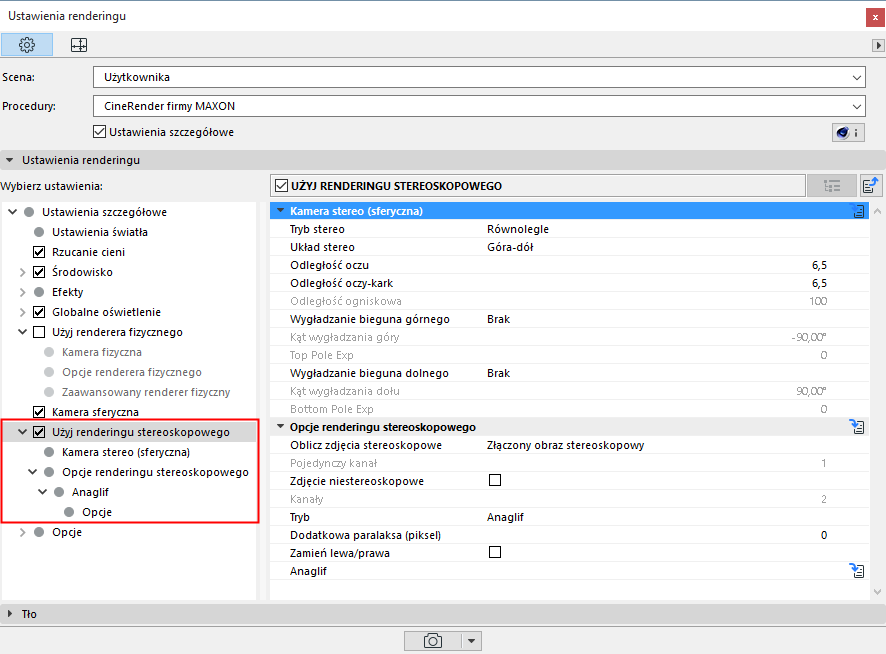The height and width of the screenshot is (654, 886).
Task: Uncheck Globalne oświetlenie checkbox
Action: [39, 312]
